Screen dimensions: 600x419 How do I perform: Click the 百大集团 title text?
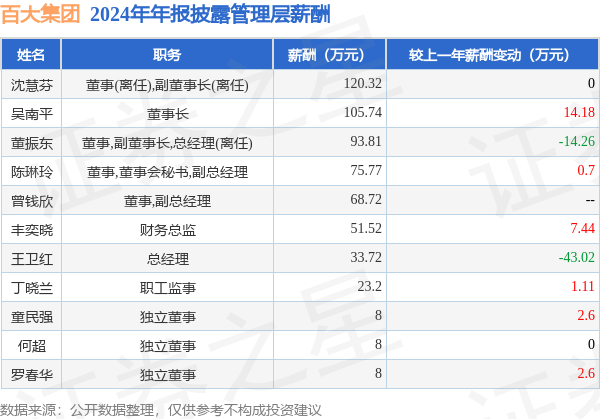click(40, 15)
